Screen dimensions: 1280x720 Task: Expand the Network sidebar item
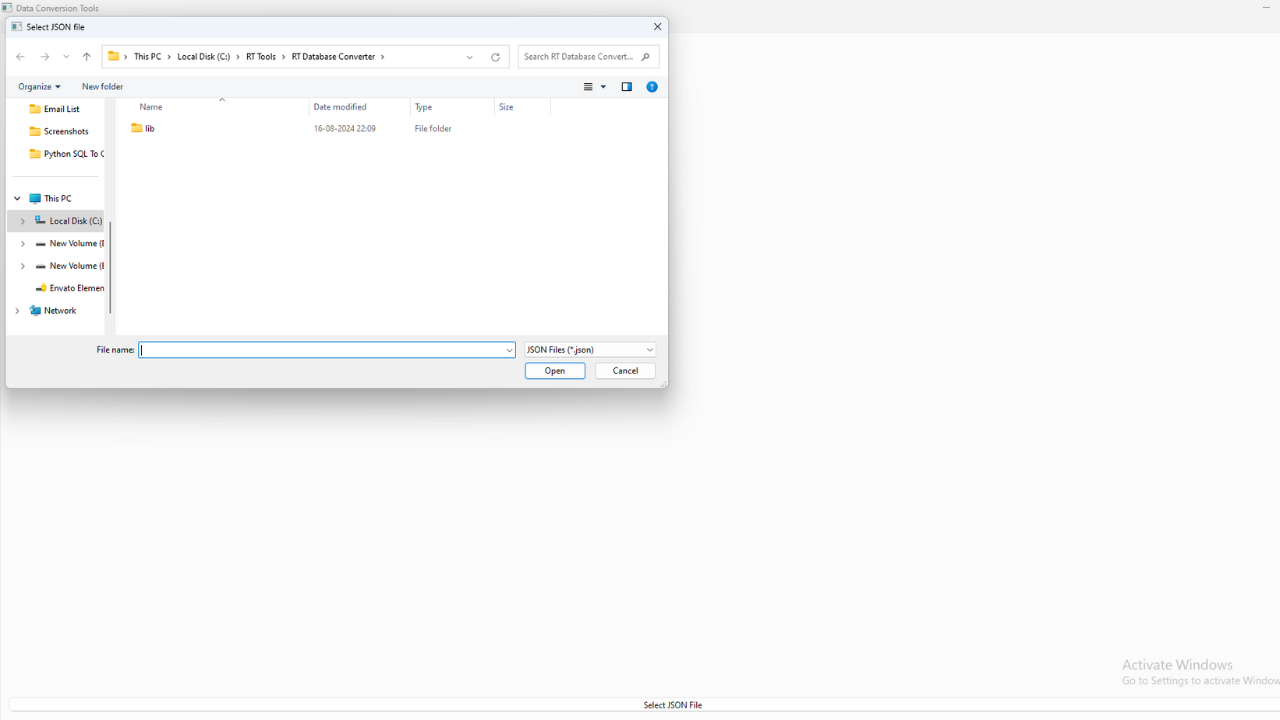coord(16,310)
